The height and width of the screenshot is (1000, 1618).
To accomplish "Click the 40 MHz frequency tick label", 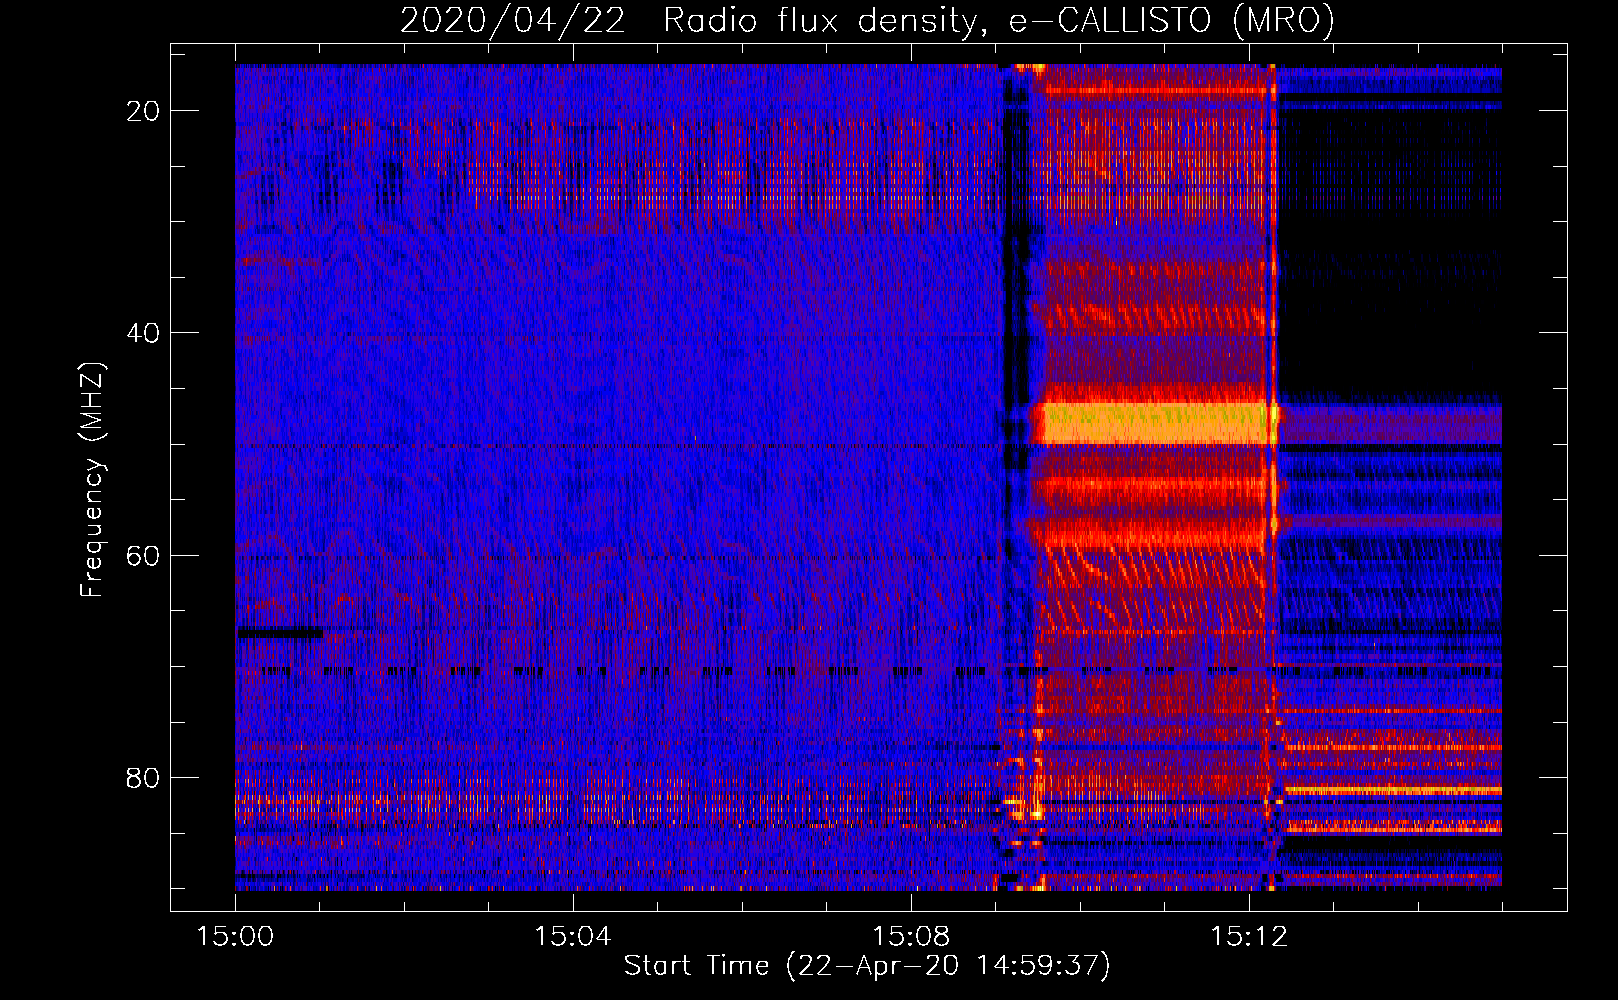I will point(143,333).
